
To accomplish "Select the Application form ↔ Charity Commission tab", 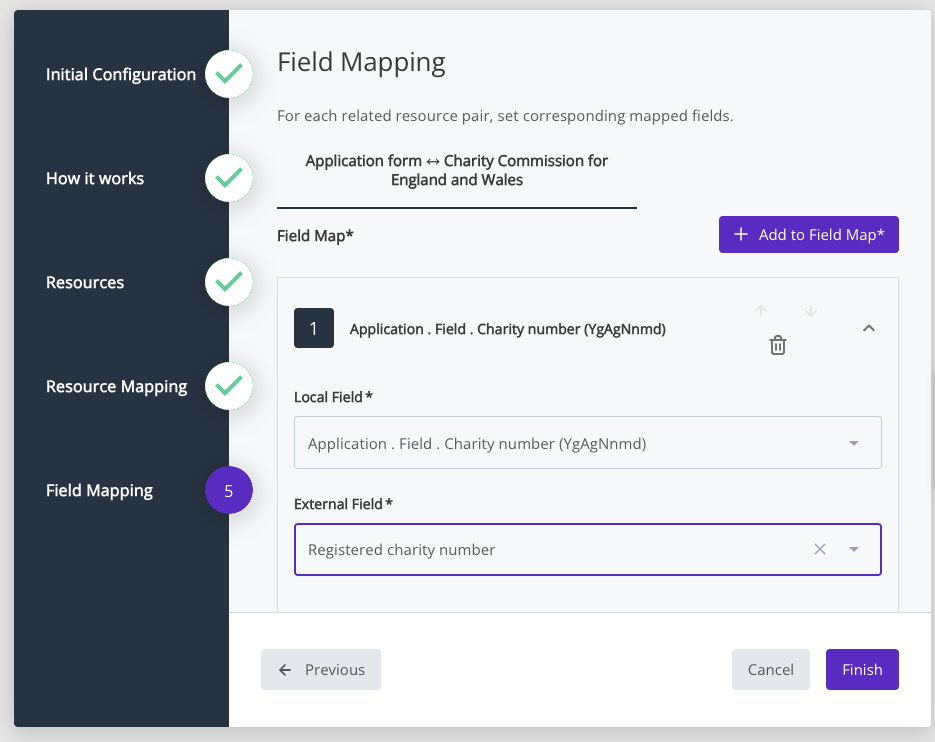I will point(457,171).
